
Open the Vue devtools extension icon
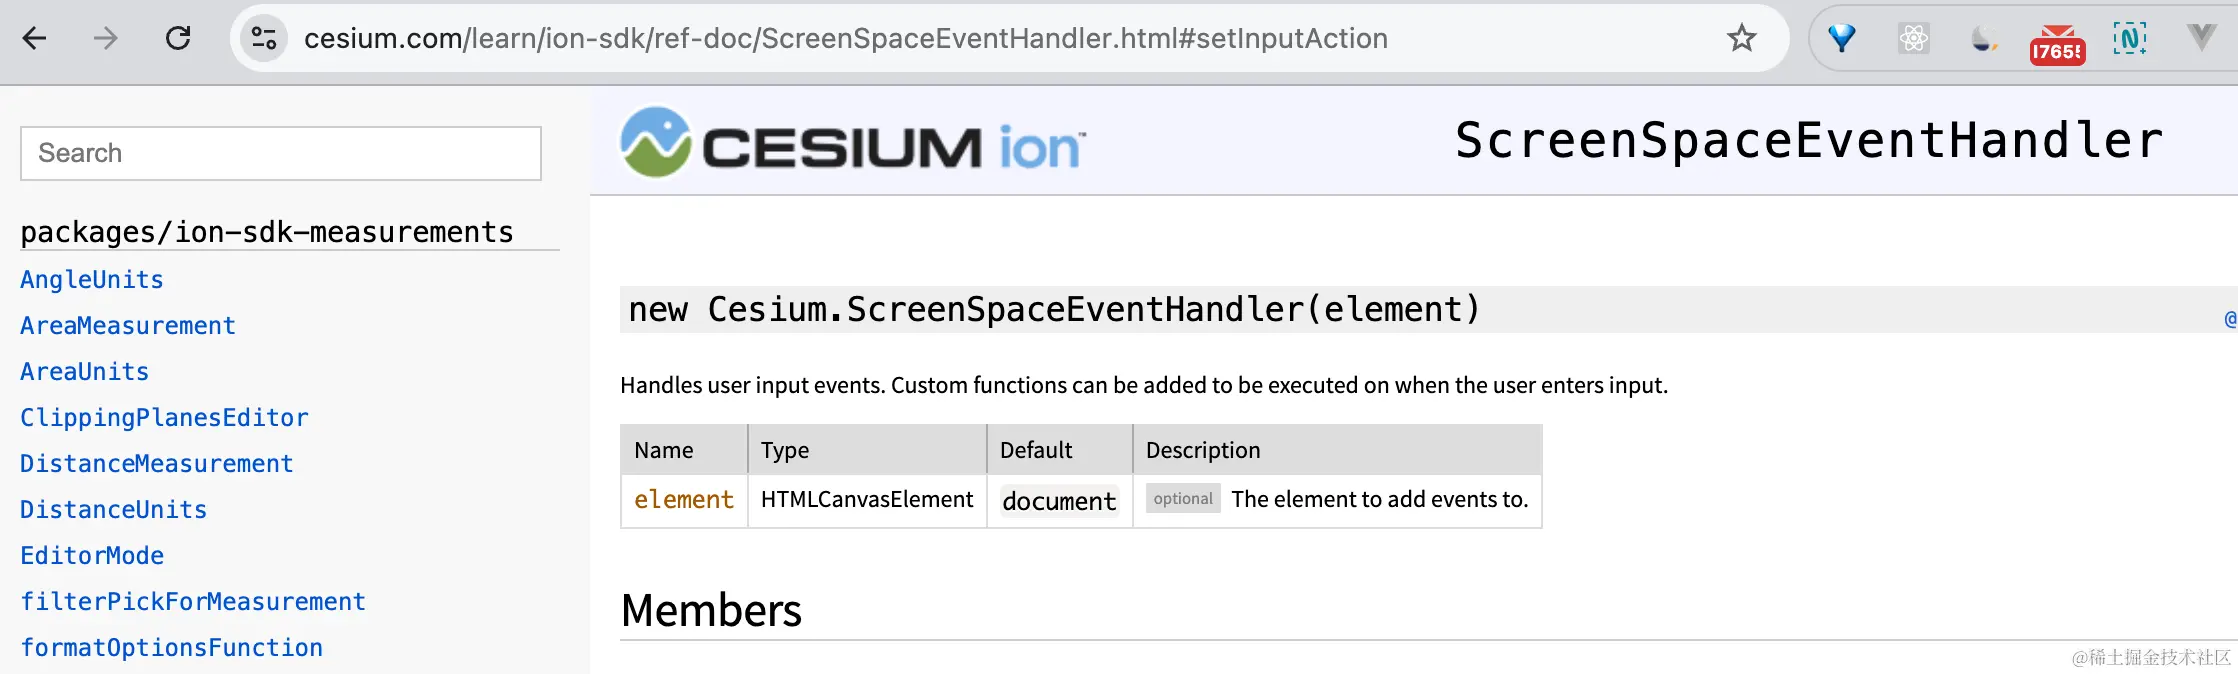click(x=2201, y=39)
